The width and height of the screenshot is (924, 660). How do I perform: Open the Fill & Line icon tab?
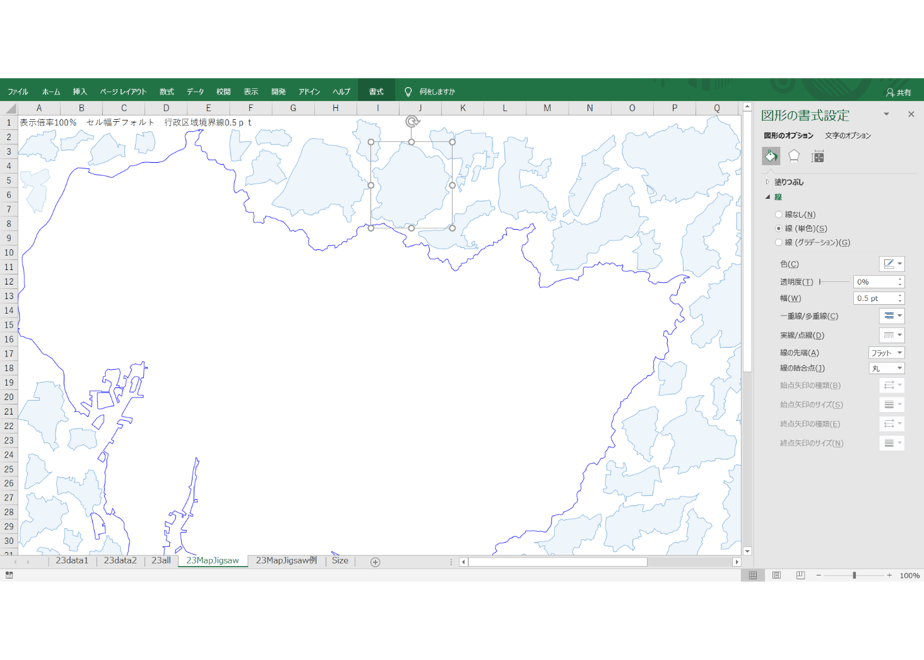click(x=771, y=156)
